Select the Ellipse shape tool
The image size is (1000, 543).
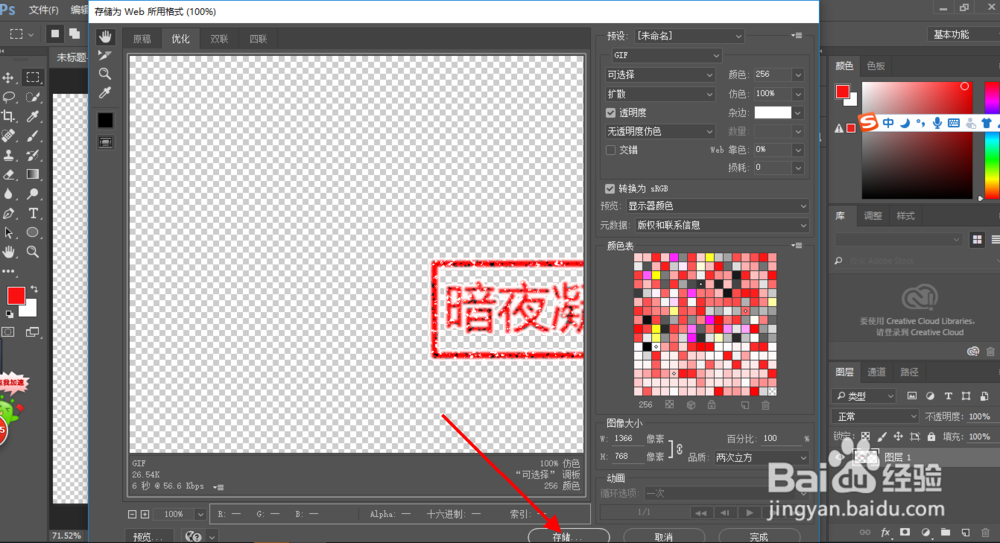click(x=33, y=232)
